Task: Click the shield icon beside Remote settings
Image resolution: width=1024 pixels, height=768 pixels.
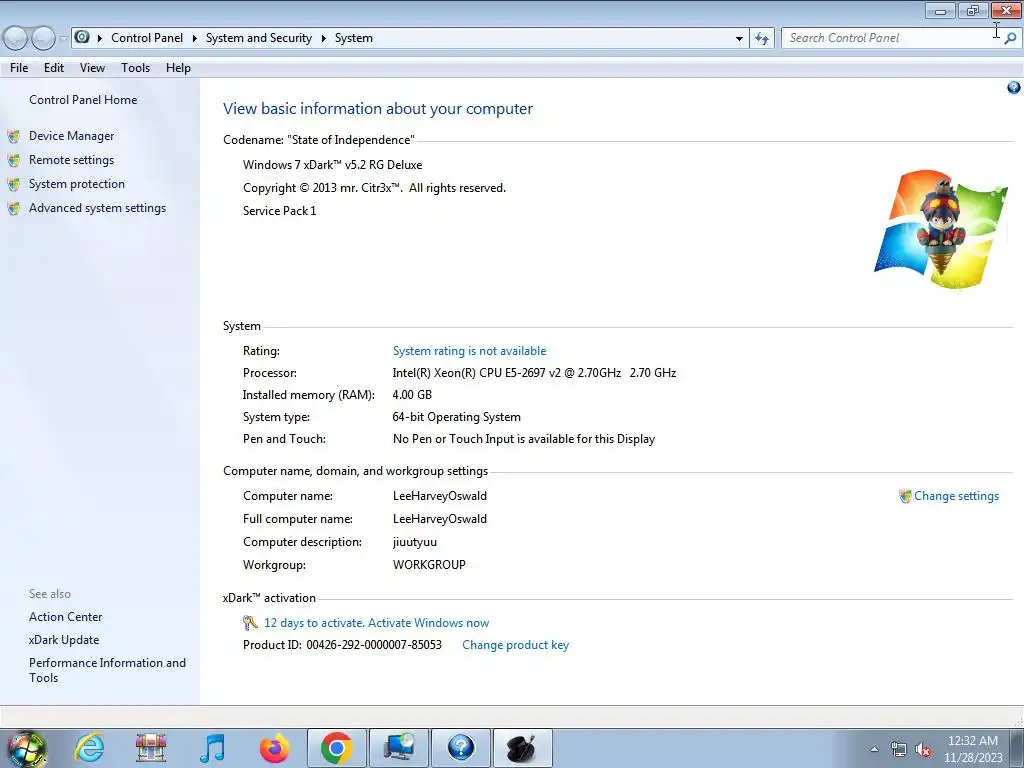Action: coord(14,161)
